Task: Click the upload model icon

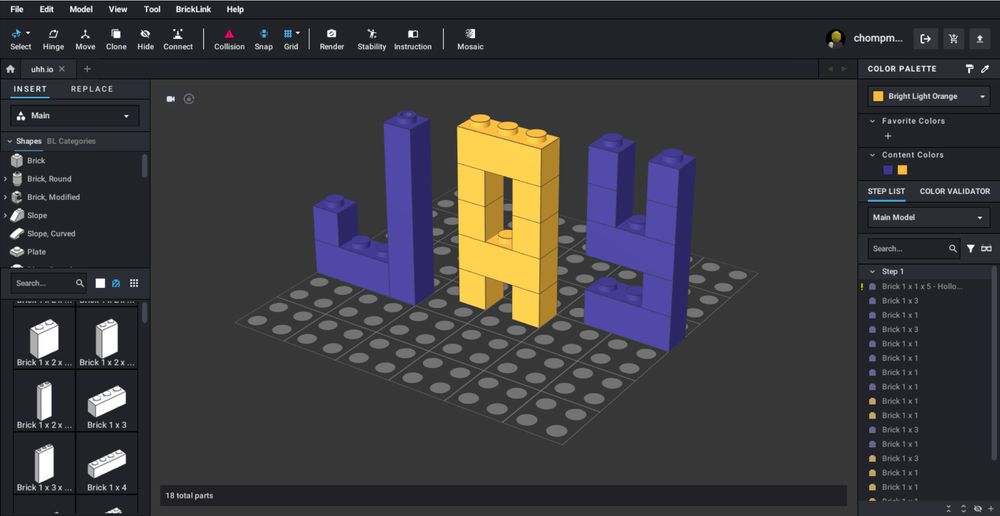Action: (980, 39)
